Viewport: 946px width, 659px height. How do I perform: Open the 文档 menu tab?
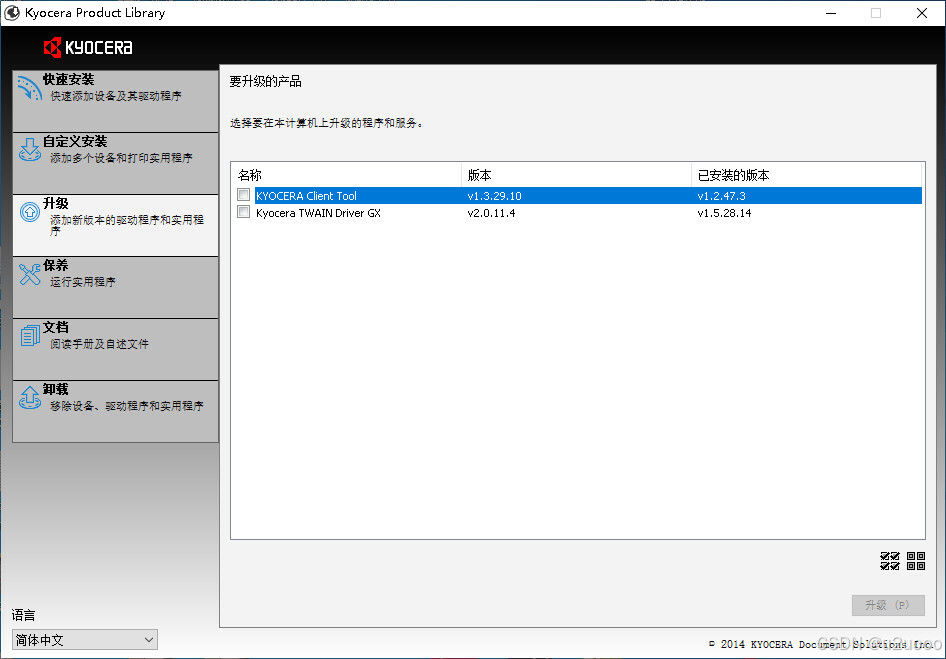click(x=115, y=349)
